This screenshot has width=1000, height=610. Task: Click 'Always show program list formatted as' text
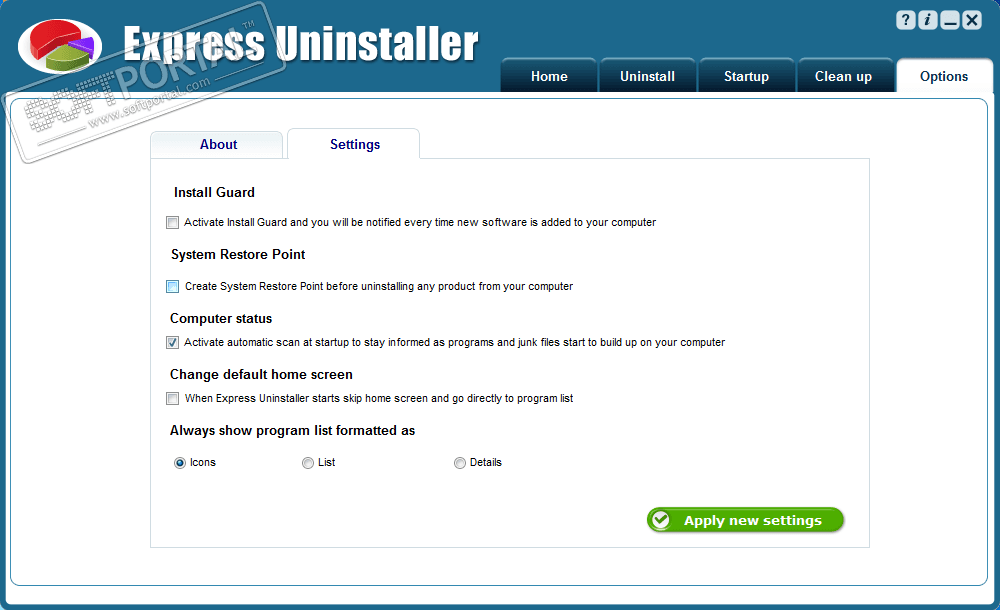(x=292, y=431)
